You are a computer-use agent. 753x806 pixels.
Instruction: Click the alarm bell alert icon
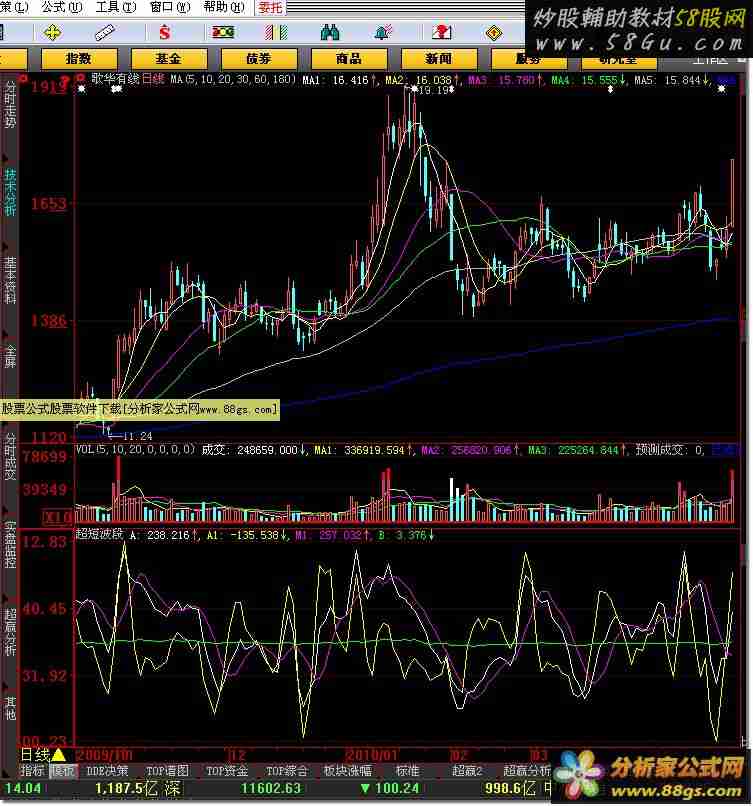(383, 33)
